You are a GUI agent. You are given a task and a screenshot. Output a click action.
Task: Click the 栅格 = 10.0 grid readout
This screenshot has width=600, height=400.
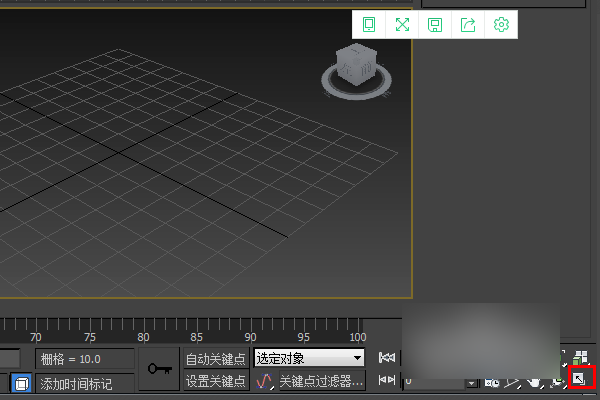click(x=85, y=359)
